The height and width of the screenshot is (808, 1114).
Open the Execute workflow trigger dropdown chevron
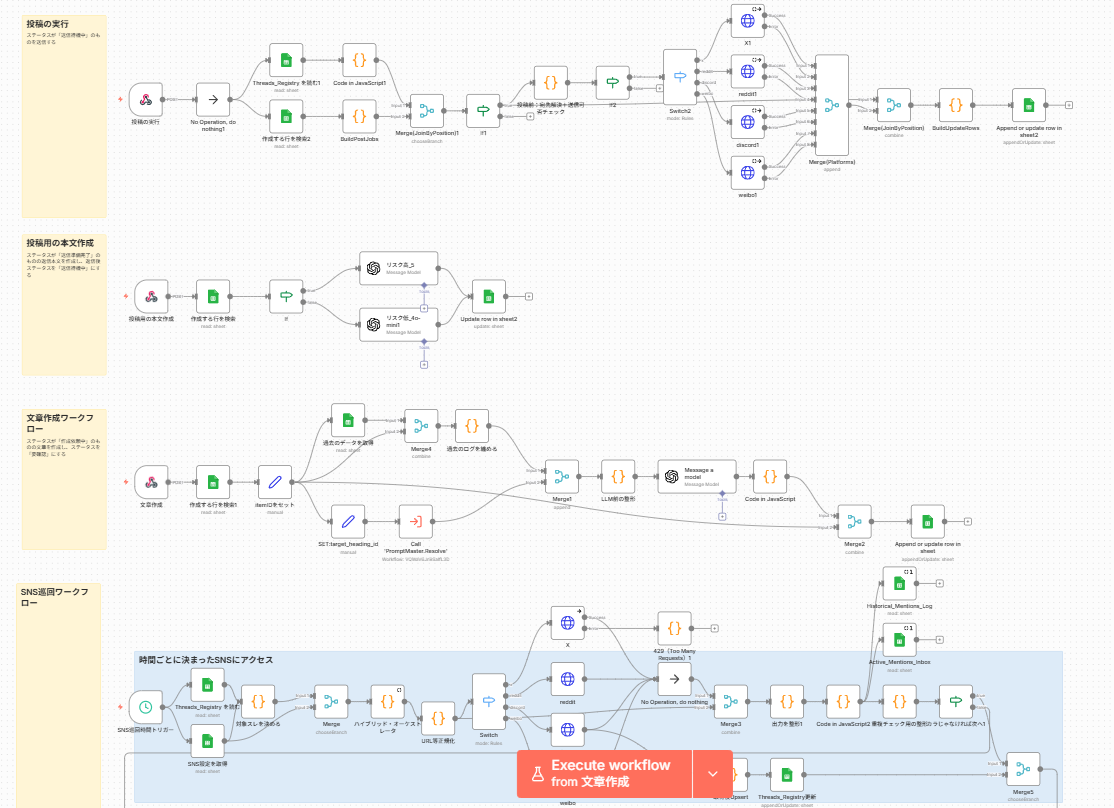[x=713, y=774]
